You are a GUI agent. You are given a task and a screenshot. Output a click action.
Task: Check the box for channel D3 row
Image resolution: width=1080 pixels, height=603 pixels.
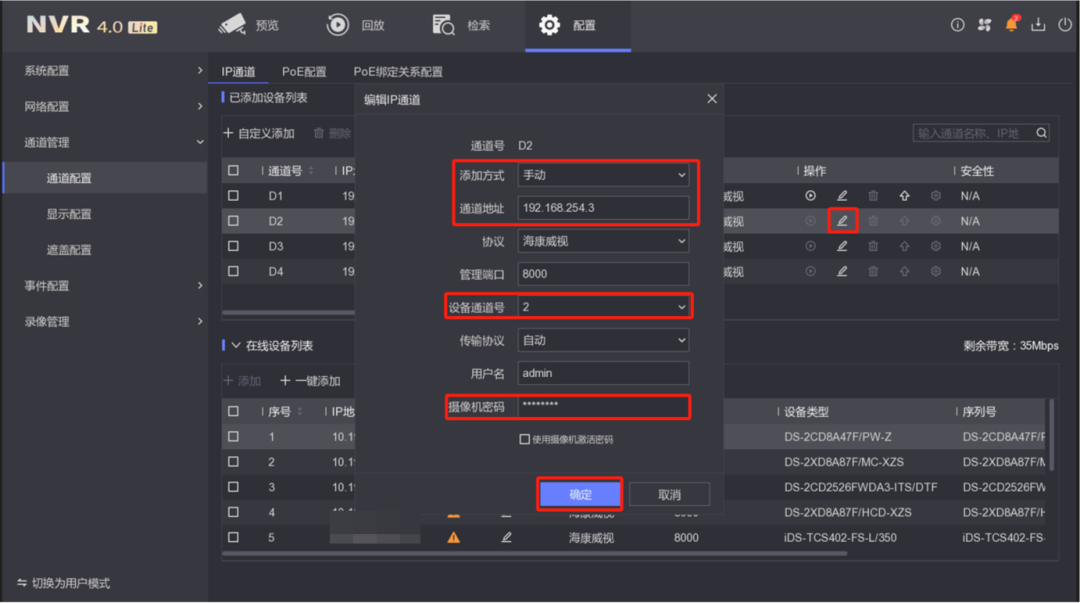[x=233, y=246]
